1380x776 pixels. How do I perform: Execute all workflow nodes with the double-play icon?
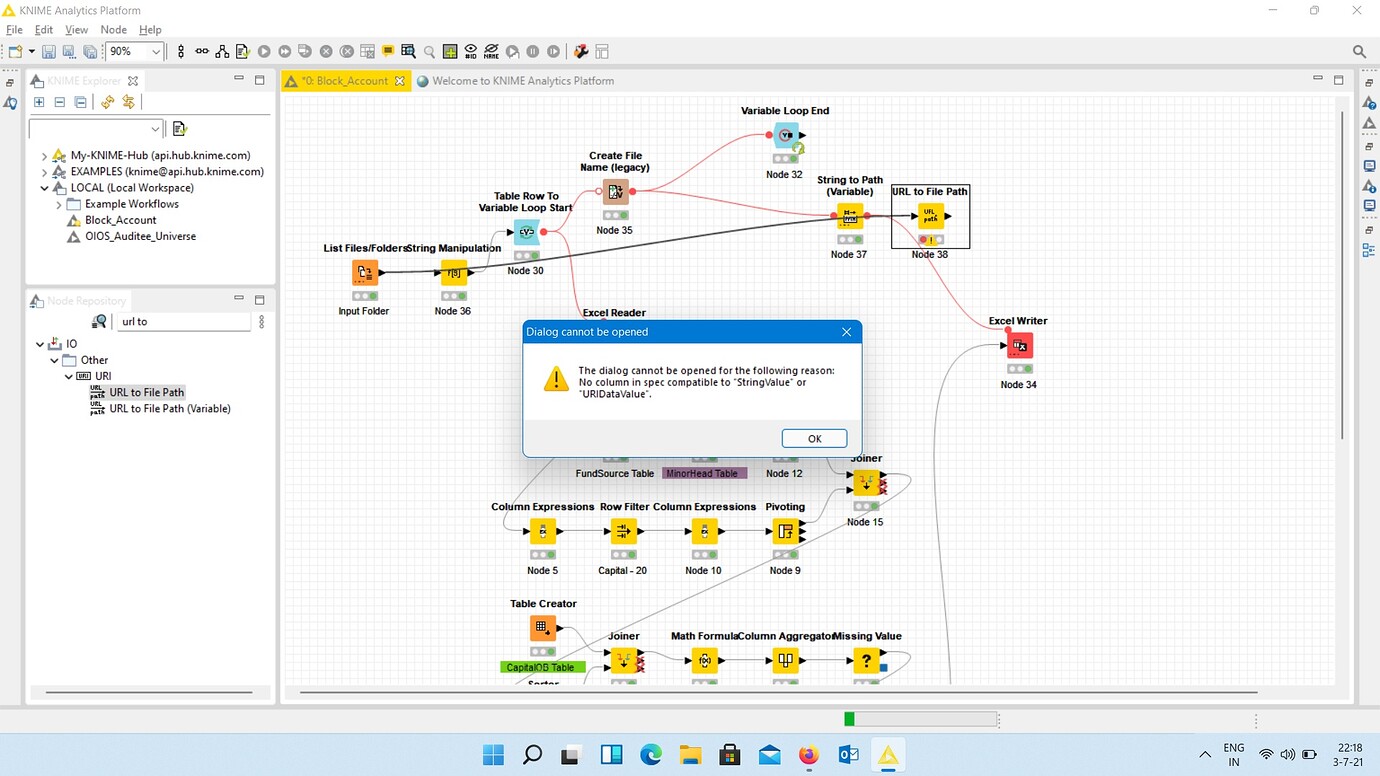[284, 51]
